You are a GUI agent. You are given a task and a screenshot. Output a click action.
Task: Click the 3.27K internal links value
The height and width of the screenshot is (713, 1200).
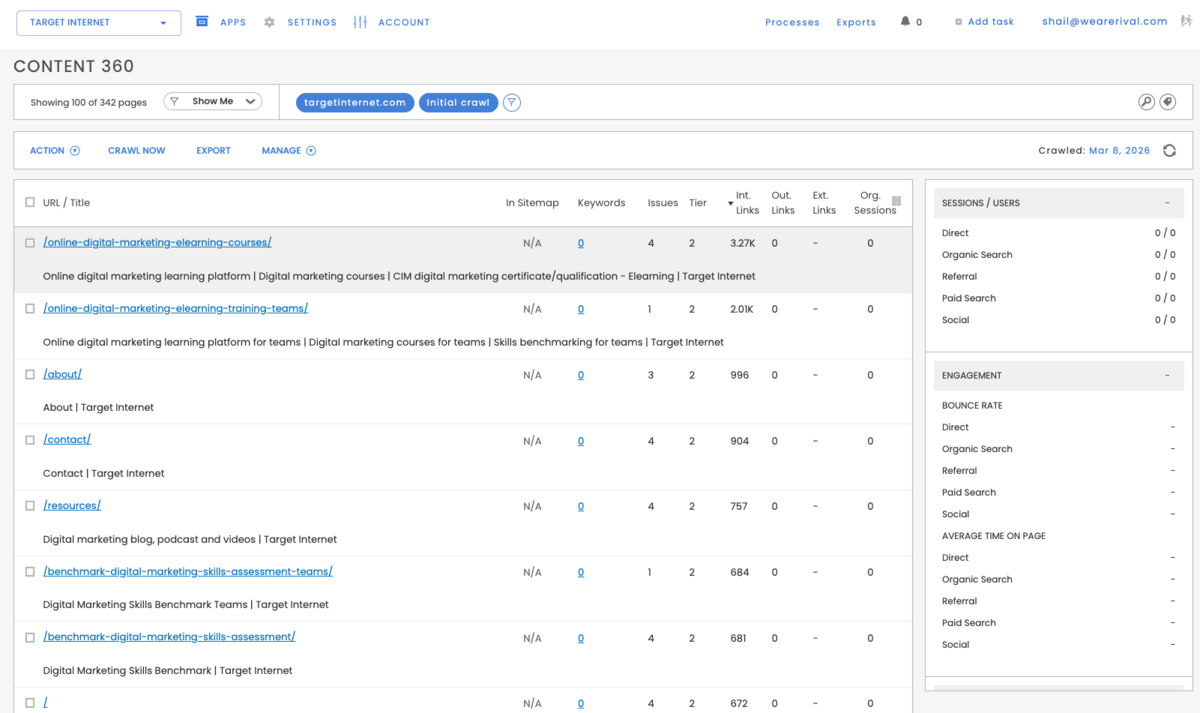point(743,243)
